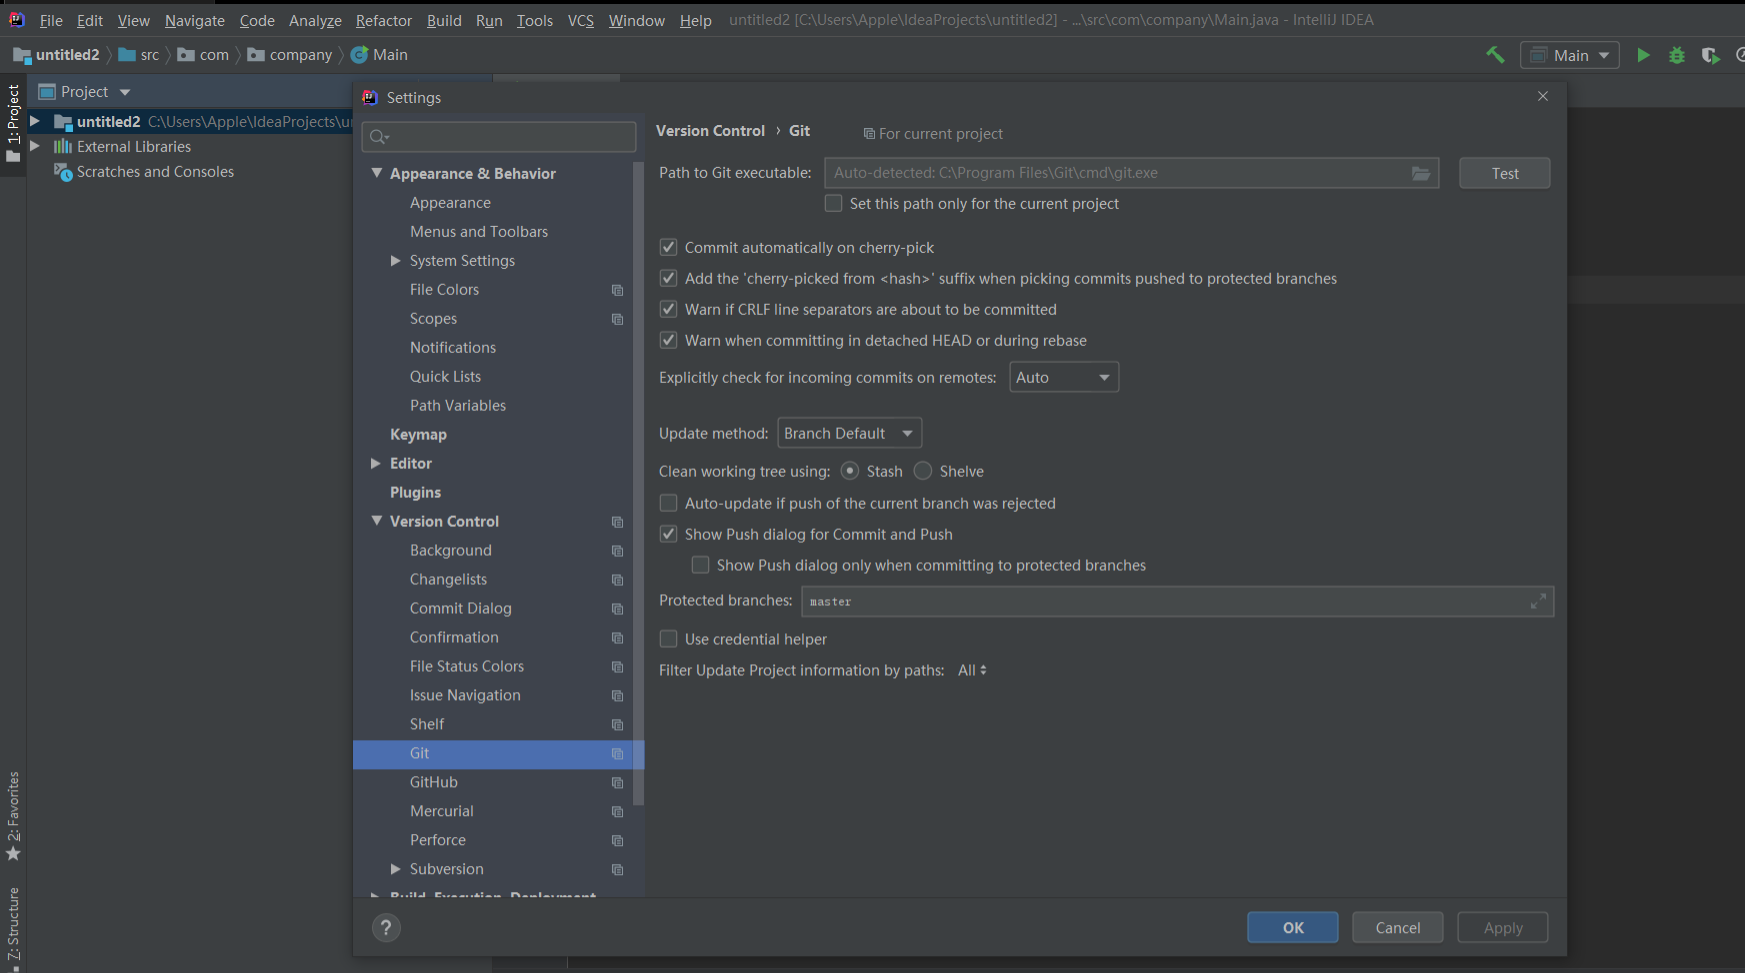Click the project-level icon beside Issue Navigation

click(x=617, y=696)
